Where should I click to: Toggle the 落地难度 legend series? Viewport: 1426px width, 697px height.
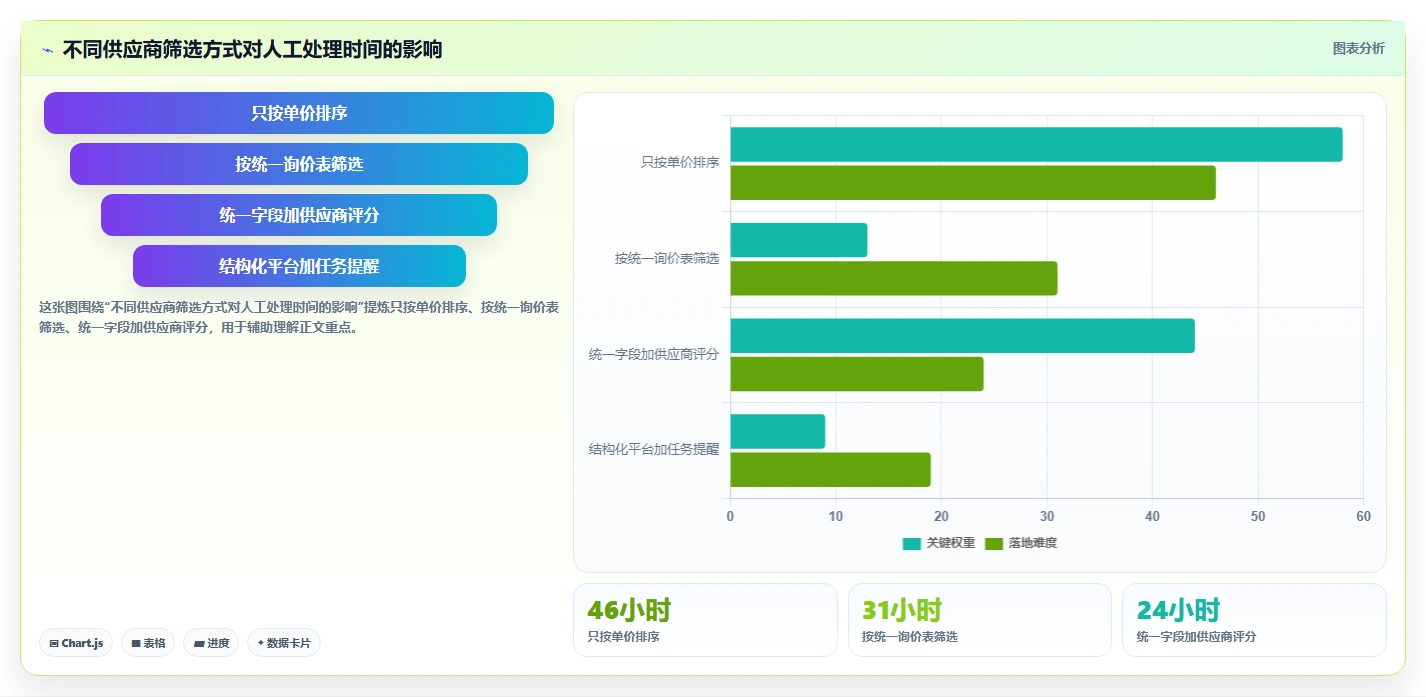tap(1021, 543)
